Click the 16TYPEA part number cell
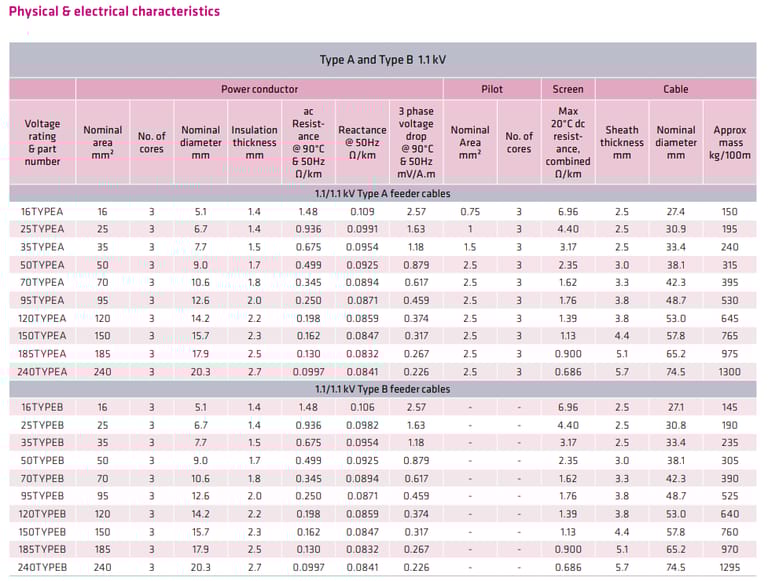768x581 pixels. pos(42,212)
